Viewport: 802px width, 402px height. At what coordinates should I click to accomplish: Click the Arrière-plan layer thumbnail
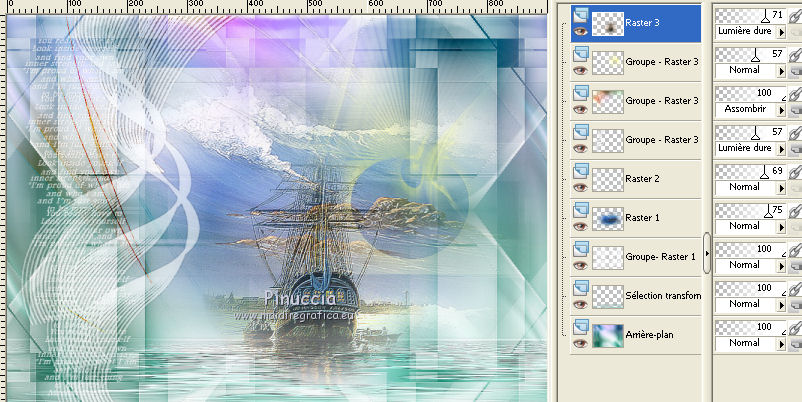point(608,336)
